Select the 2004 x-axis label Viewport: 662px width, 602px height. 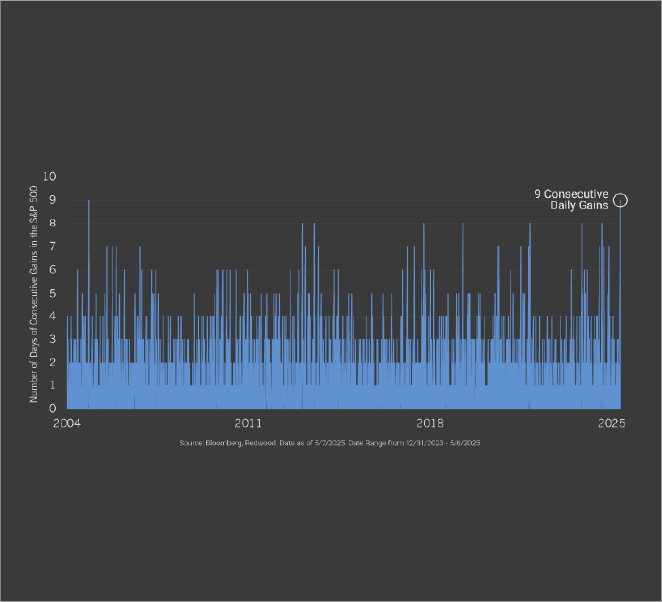tap(67, 423)
